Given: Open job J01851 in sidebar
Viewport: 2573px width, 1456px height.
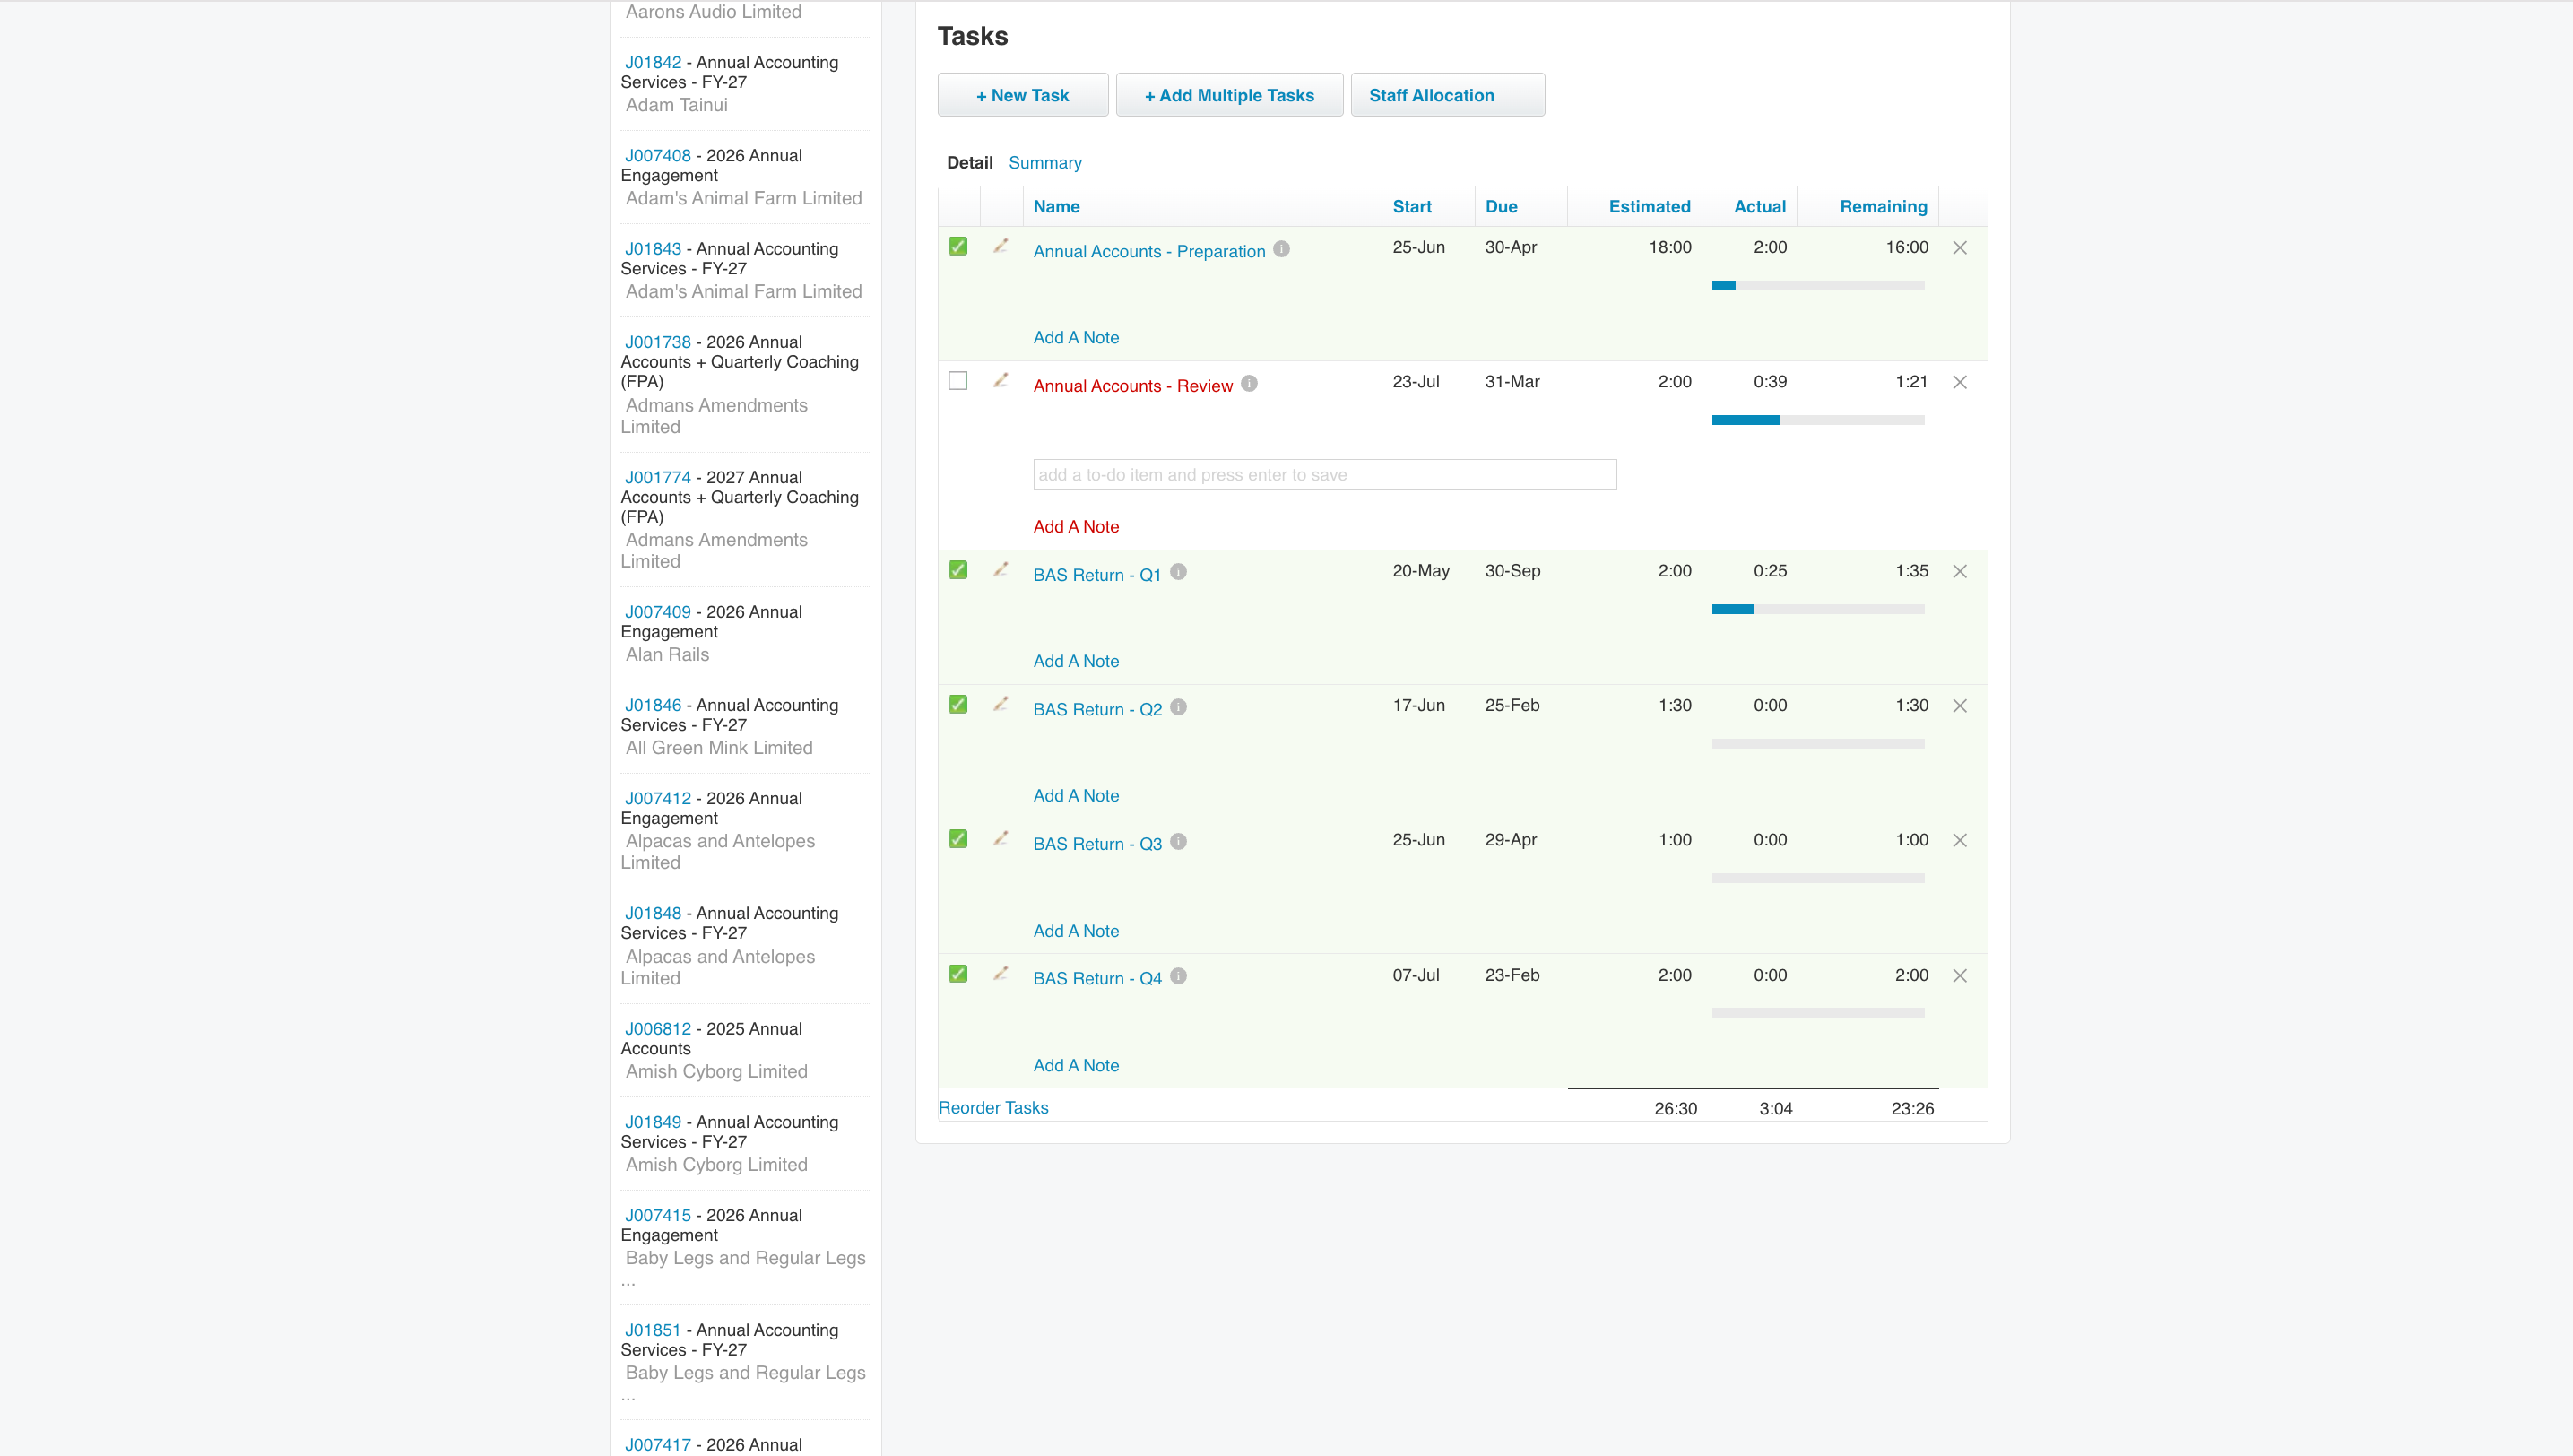Looking at the screenshot, I should [653, 1330].
